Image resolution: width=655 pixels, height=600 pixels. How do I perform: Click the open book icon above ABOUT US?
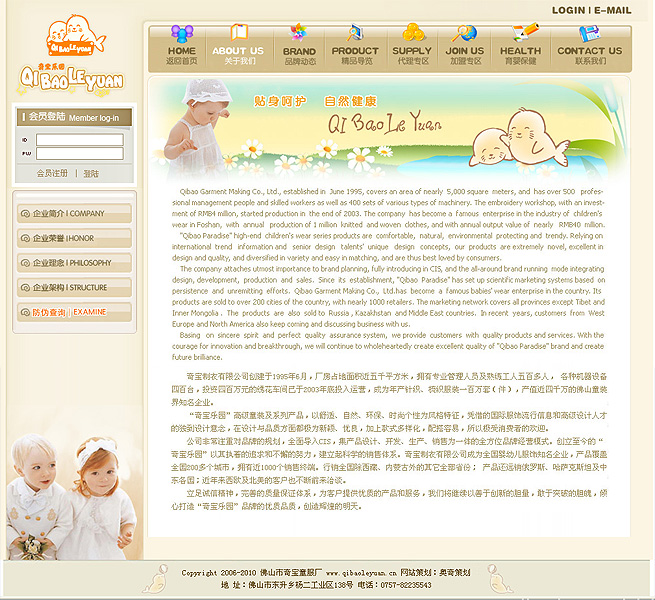239,33
